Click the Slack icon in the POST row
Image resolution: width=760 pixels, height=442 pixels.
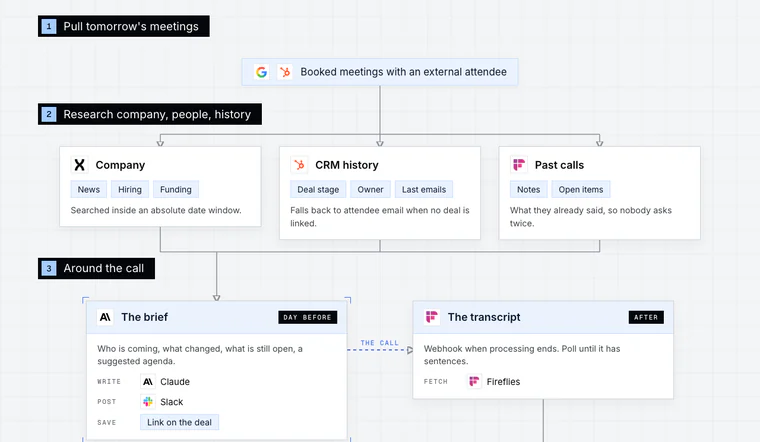(x=148, y=402)
